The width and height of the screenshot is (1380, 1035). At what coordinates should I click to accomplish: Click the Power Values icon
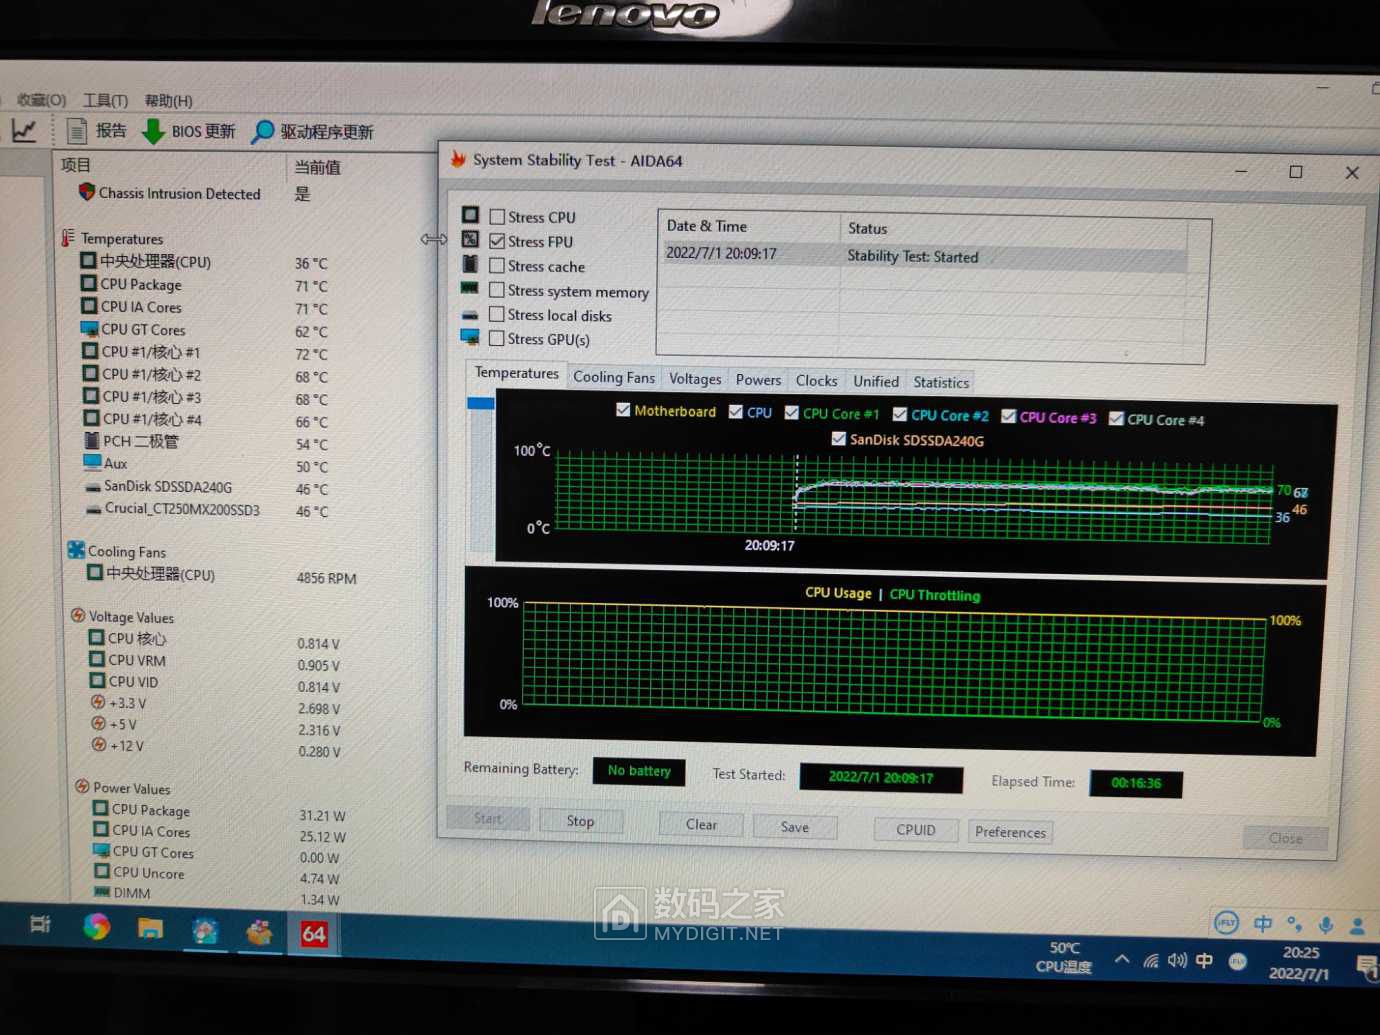tap(82, 787)
